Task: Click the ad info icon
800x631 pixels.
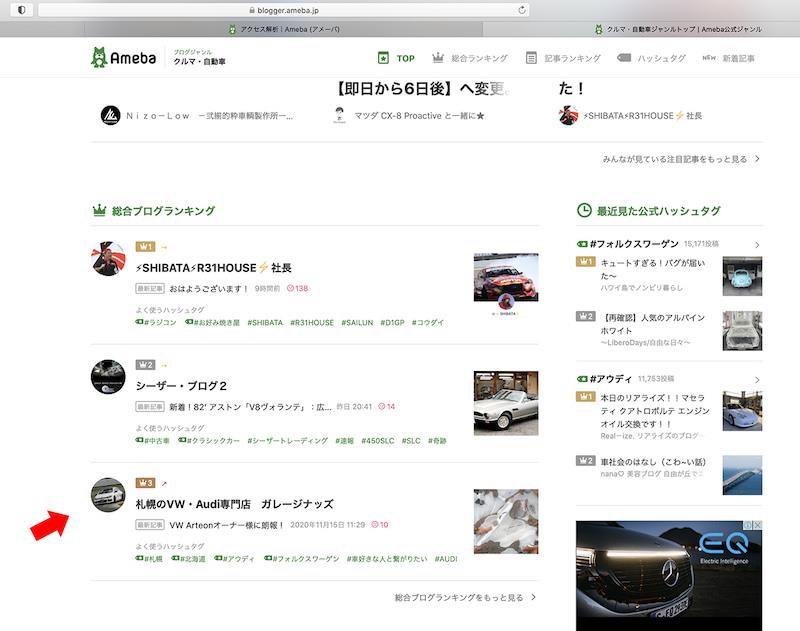Action: 748,524
